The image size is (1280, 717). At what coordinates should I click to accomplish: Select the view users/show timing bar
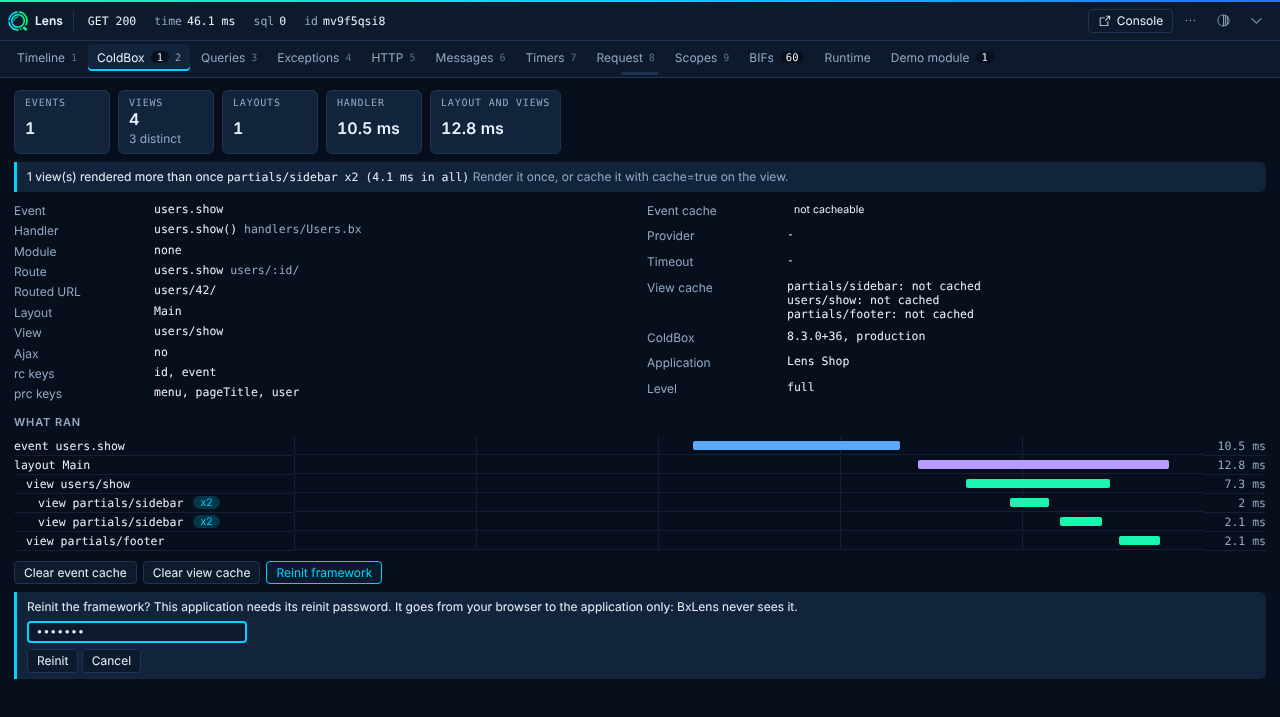(1038, 484)
